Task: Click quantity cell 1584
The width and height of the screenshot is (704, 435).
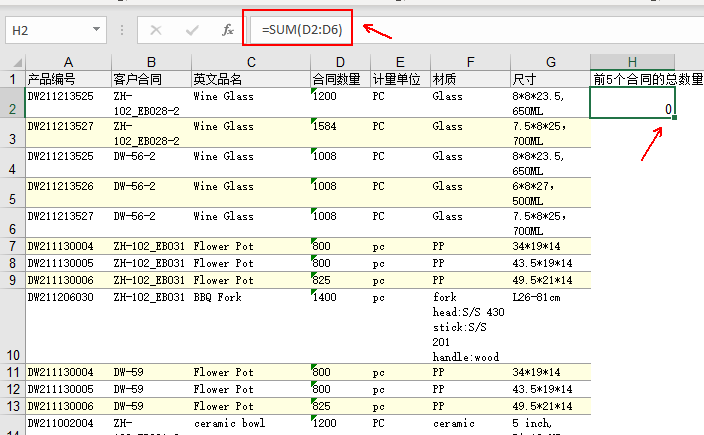Action: (340, 133)
